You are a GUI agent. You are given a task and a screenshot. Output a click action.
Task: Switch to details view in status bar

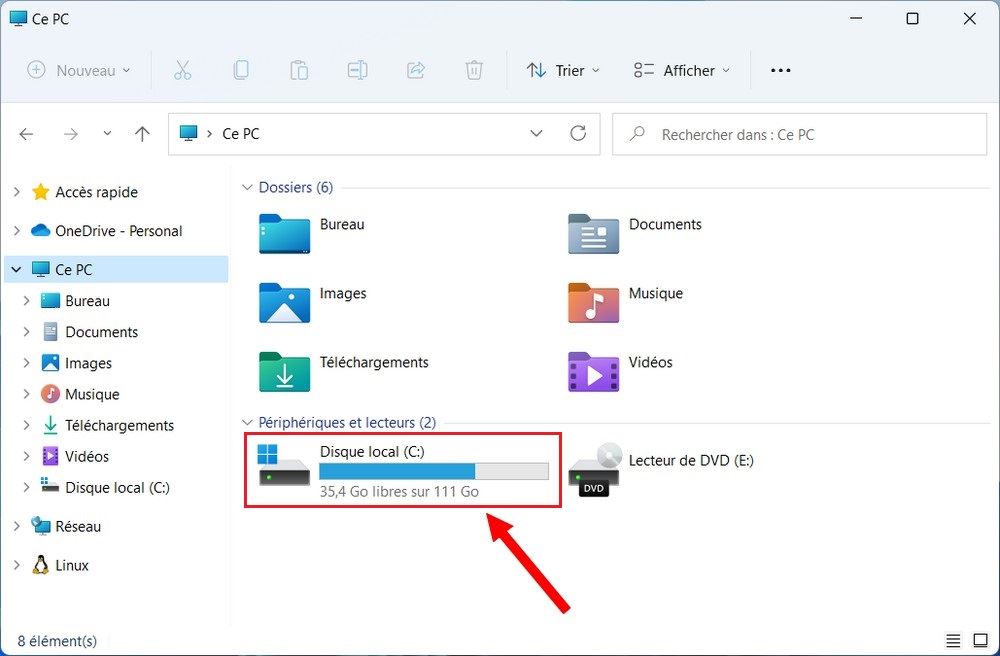click(x=953, y=640)
